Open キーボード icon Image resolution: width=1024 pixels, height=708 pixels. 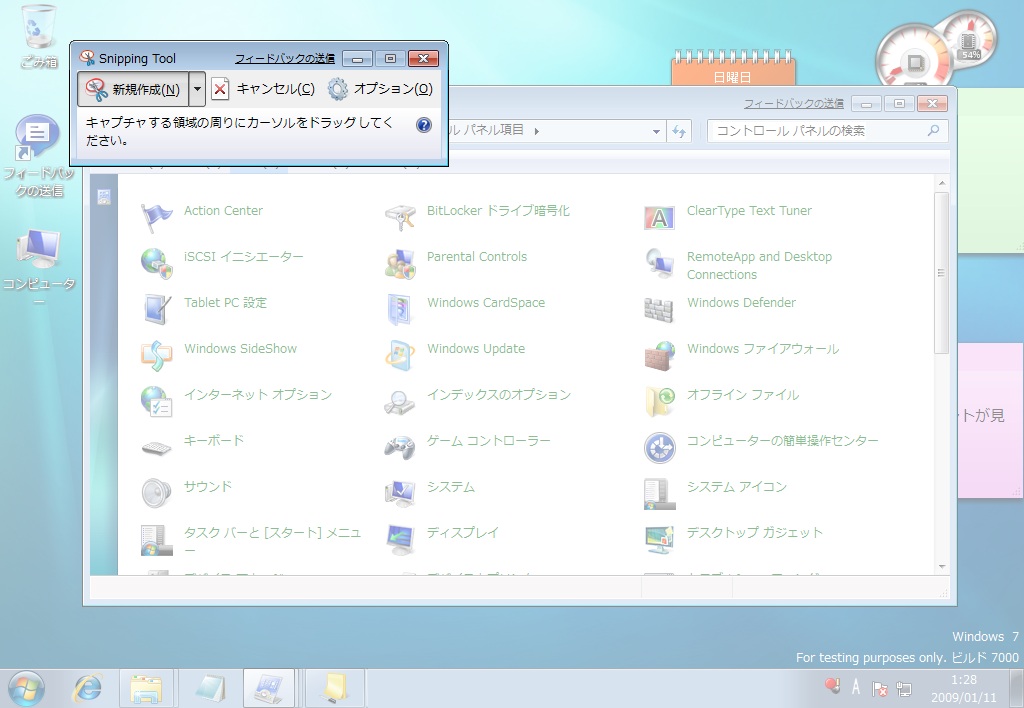[156, 448]
